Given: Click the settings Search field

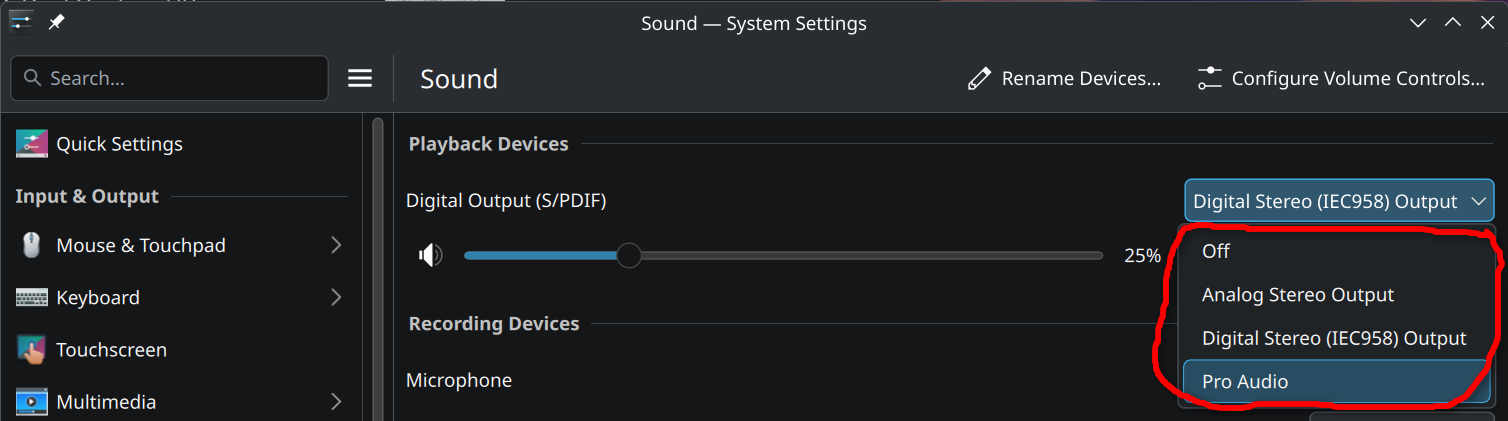Looking at the screenshot, I should (x=180, y=78).
